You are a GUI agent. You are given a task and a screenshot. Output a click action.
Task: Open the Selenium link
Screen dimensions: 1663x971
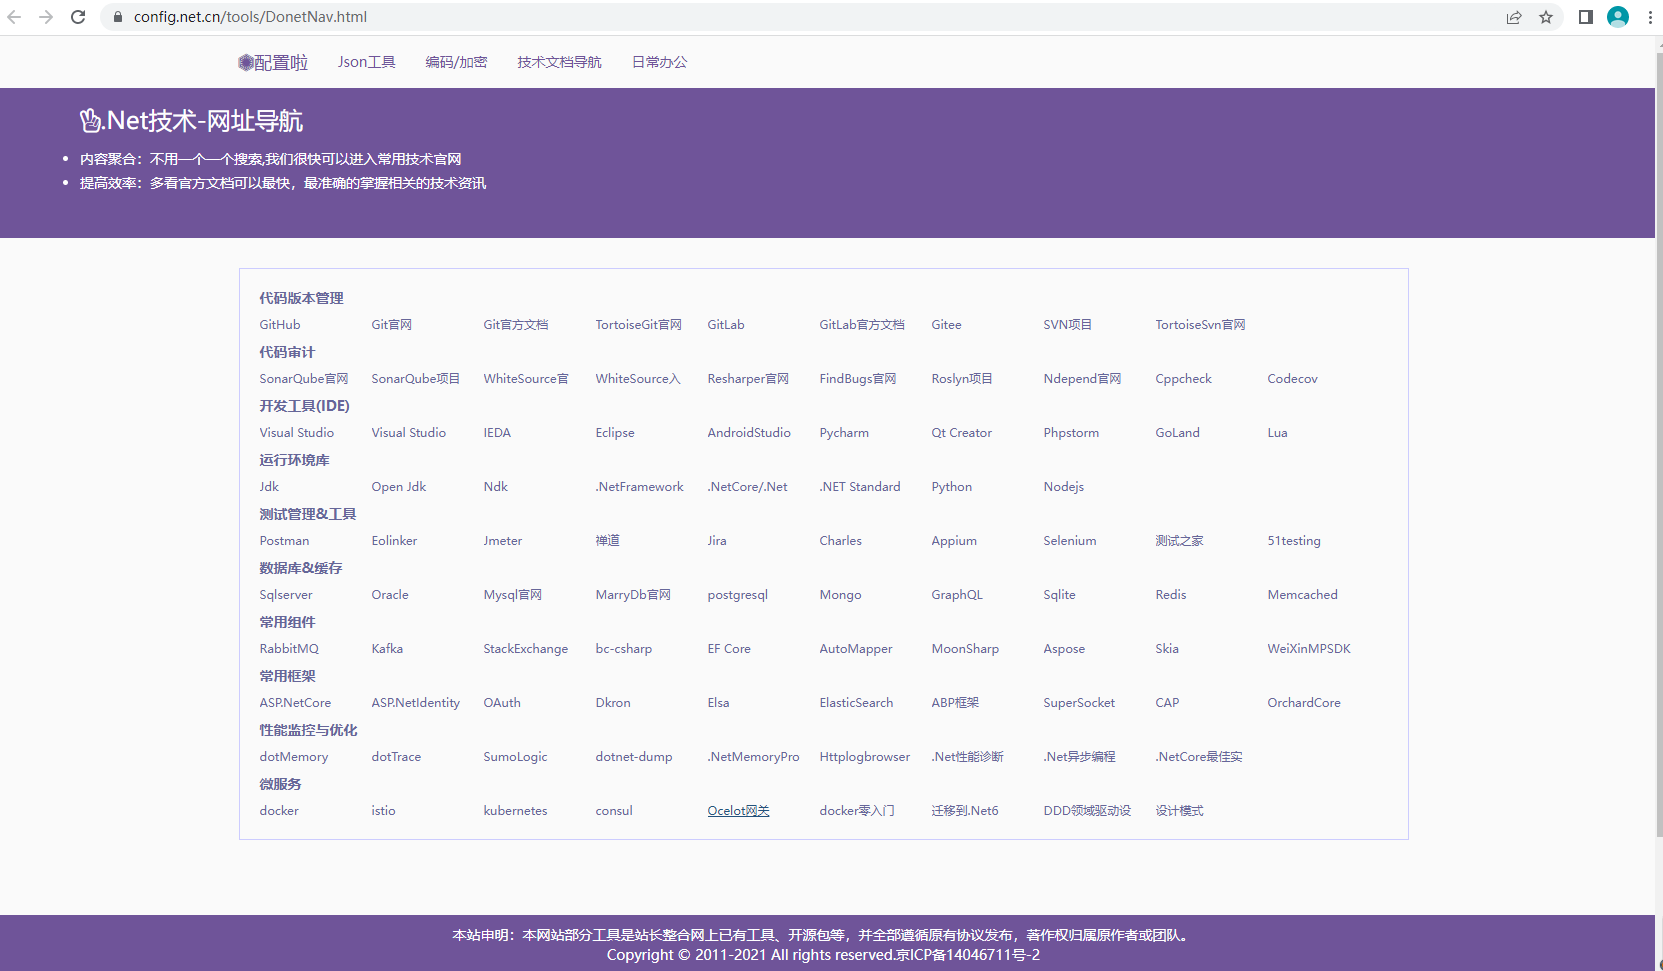pos(1070,541)
